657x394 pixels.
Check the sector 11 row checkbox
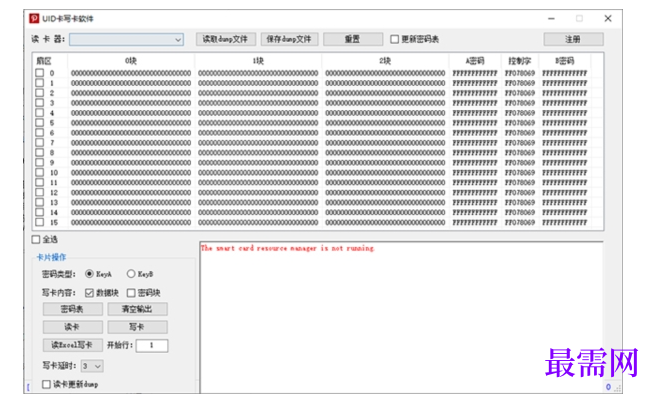[40, 182]
